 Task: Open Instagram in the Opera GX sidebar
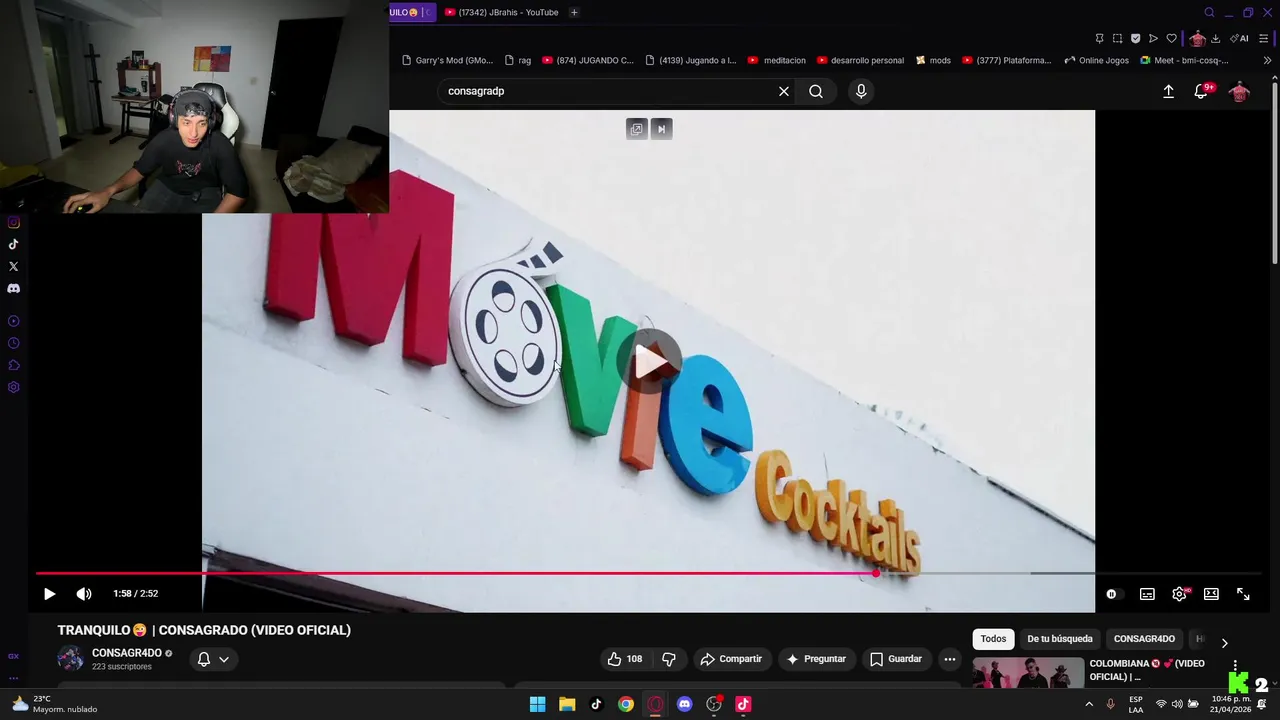[x=13, y=222]
